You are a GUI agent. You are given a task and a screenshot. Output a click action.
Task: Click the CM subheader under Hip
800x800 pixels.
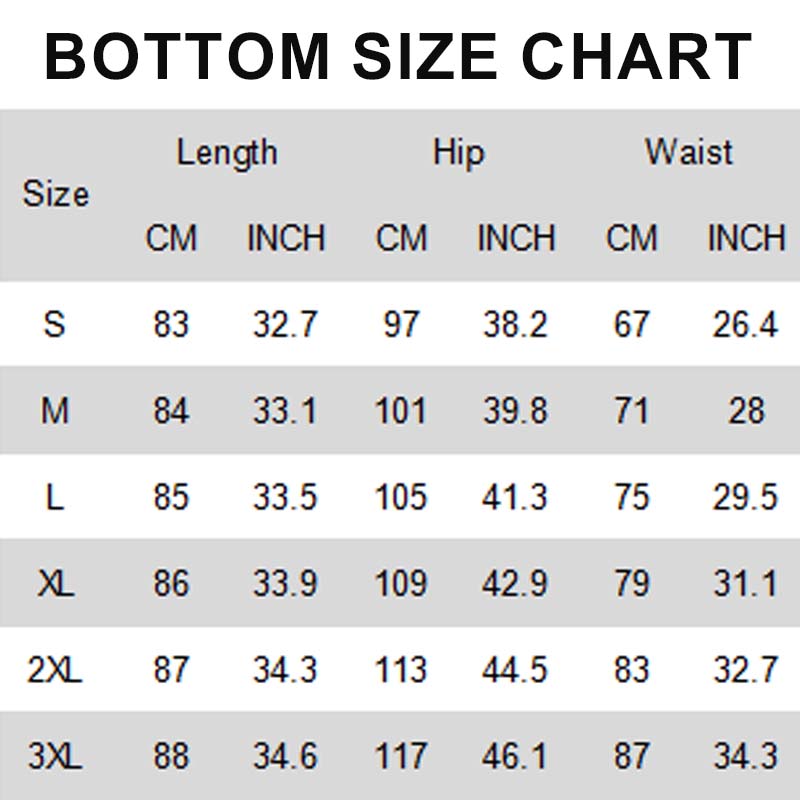pyautogui.click(x=401, y=239)
